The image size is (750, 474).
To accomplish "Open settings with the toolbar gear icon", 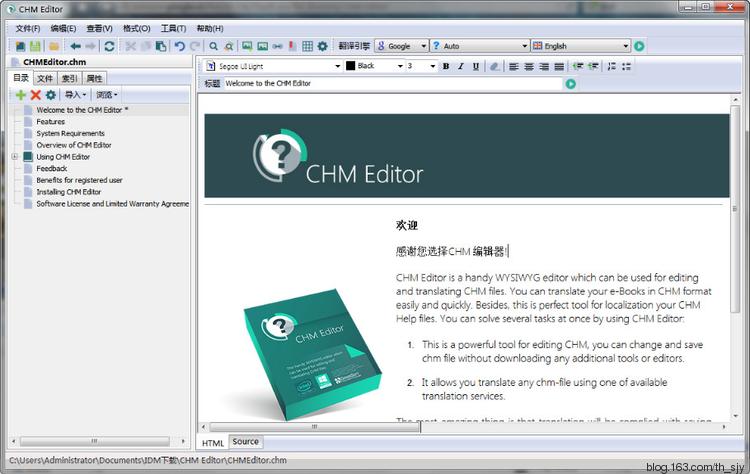I will click(322, 46).
